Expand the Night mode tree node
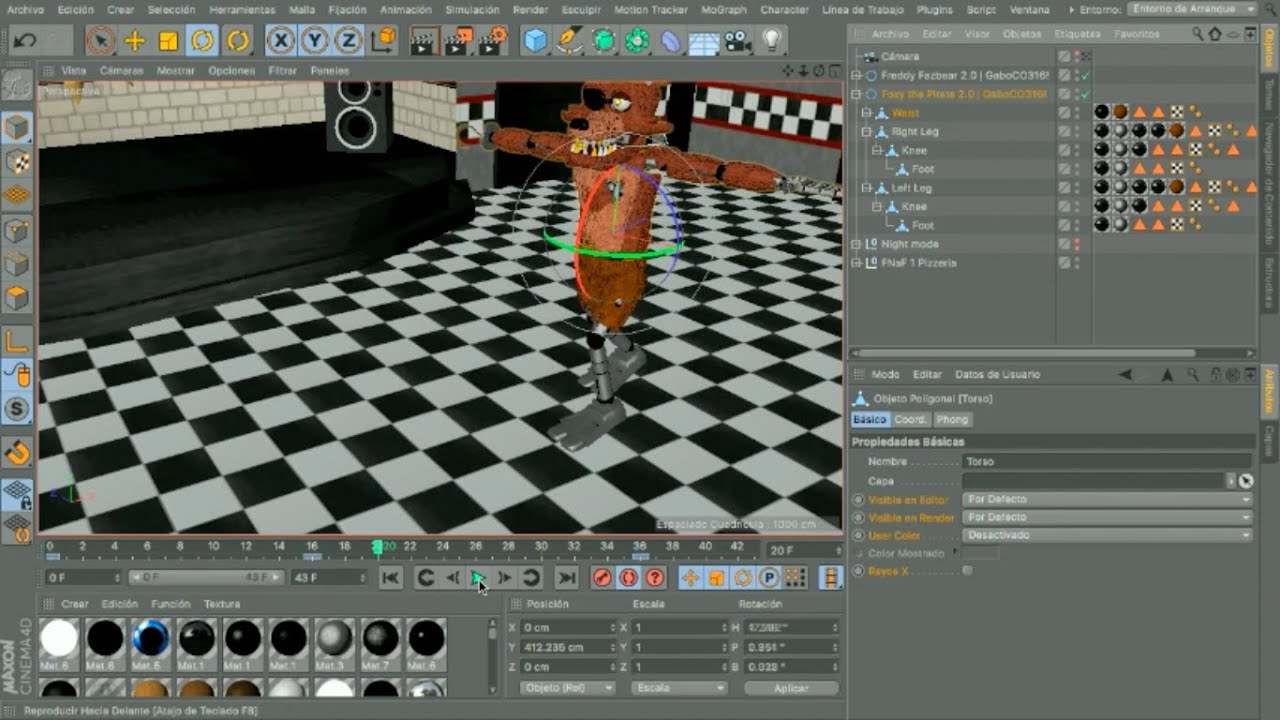Viewport: 1280px width, 720px height. [x=856, y=244]
